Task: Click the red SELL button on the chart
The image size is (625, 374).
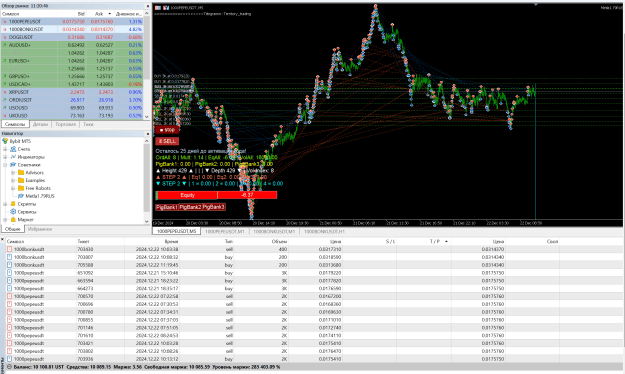Action: pyautogui.click(x=167, y=141)
